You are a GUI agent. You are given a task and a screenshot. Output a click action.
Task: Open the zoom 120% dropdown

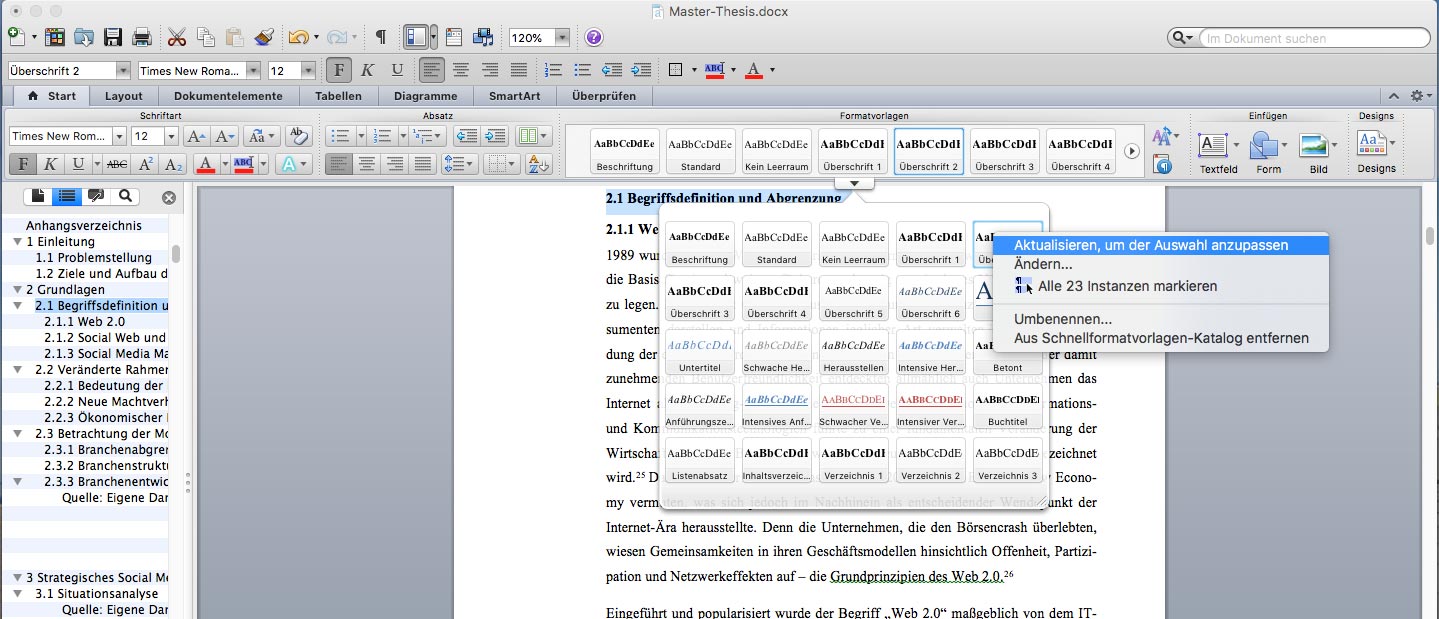tap(562, 38)
